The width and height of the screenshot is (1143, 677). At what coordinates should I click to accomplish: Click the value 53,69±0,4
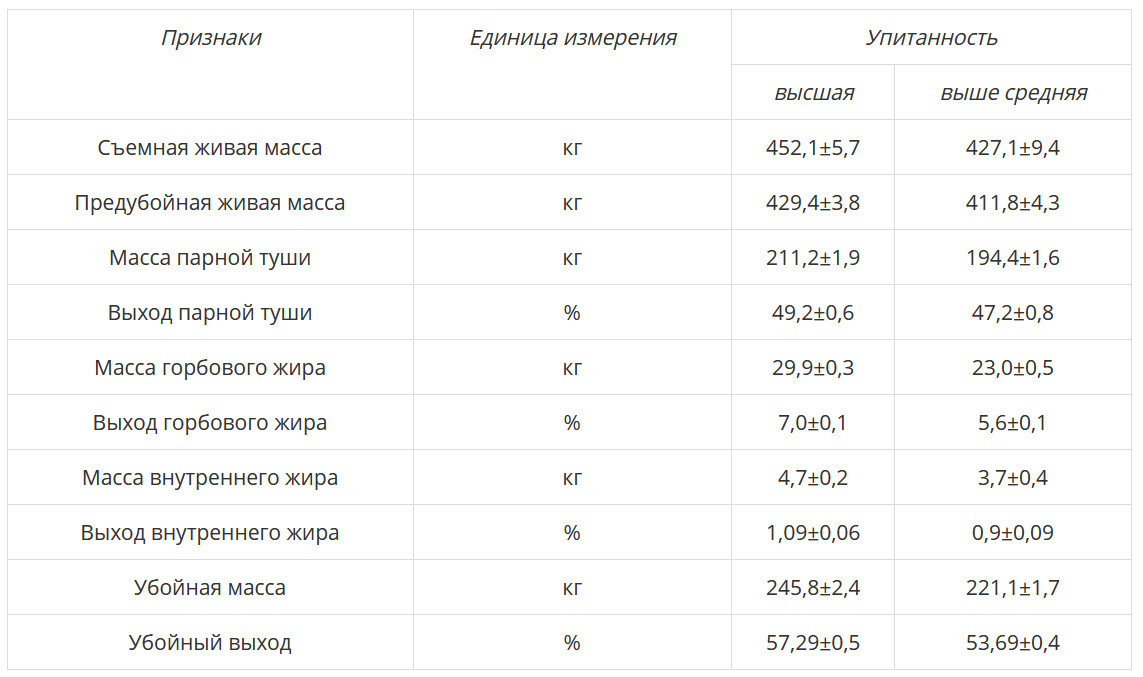(x=1013, y=642)
